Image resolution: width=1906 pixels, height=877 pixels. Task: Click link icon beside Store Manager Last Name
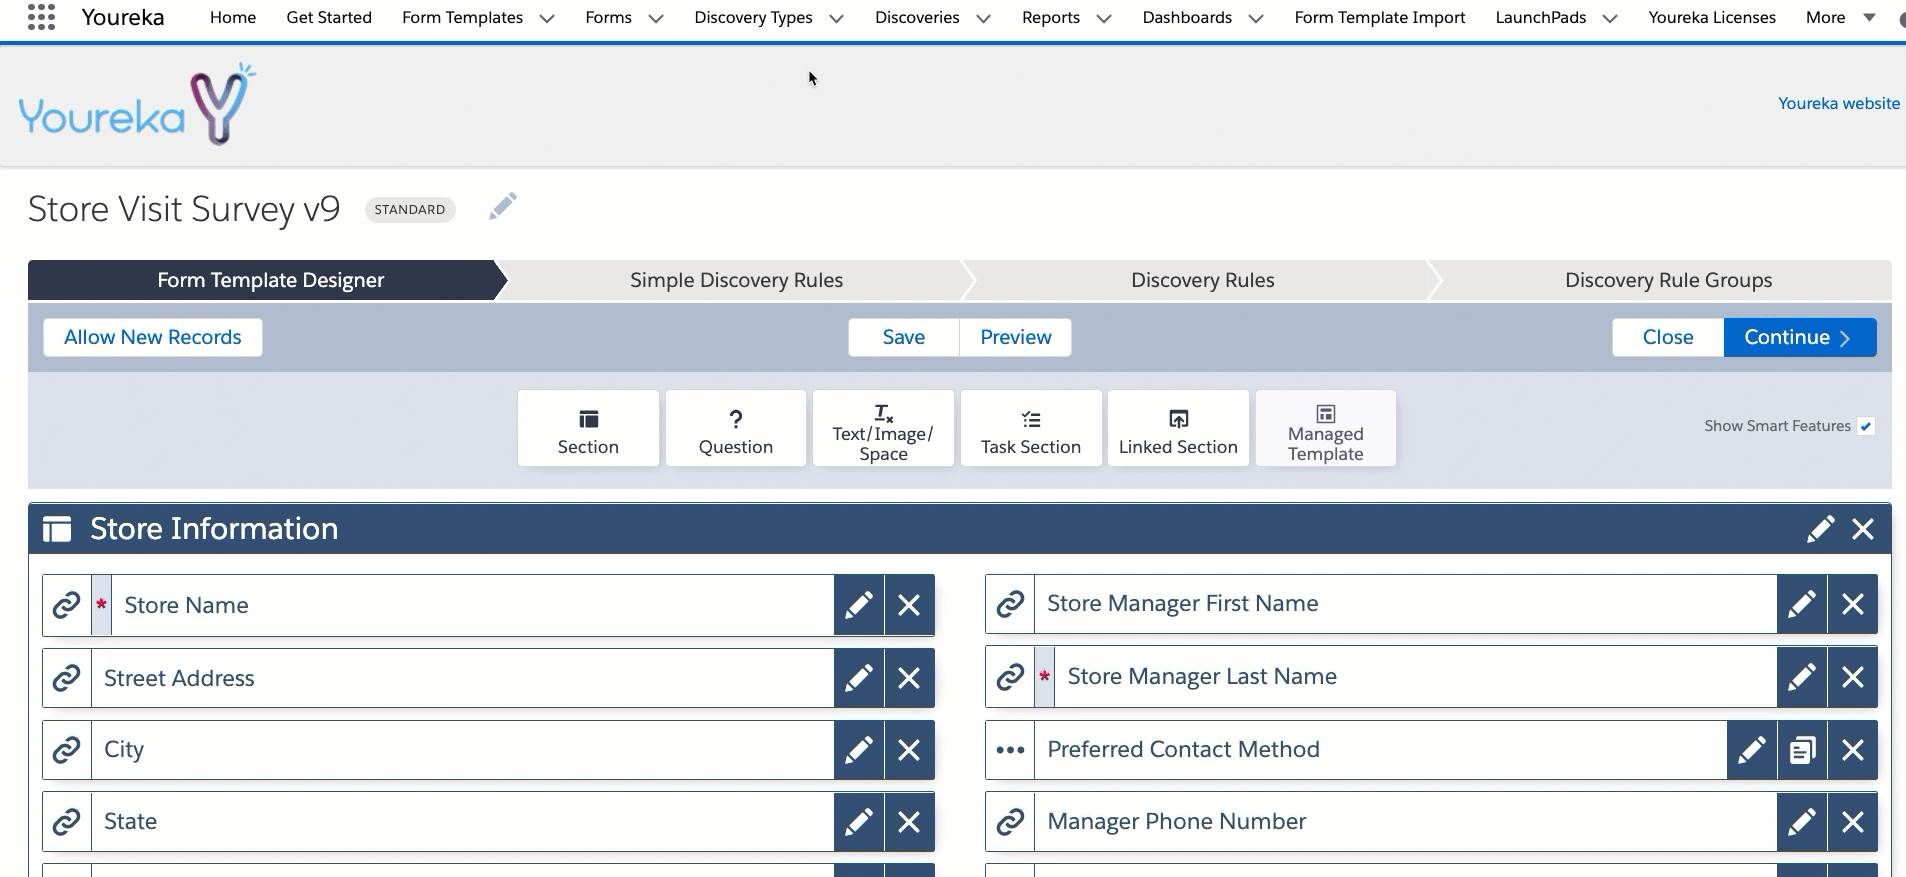click(1010, 677)
